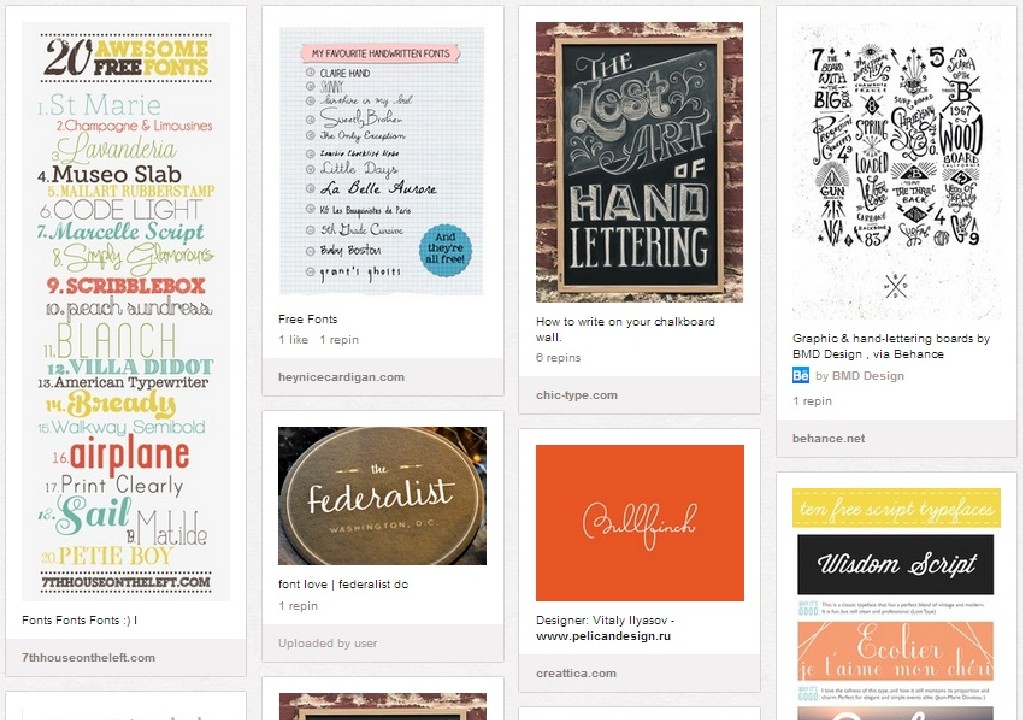Open My Favourite Handwritten Fonts pin image

tap(382, 161)
